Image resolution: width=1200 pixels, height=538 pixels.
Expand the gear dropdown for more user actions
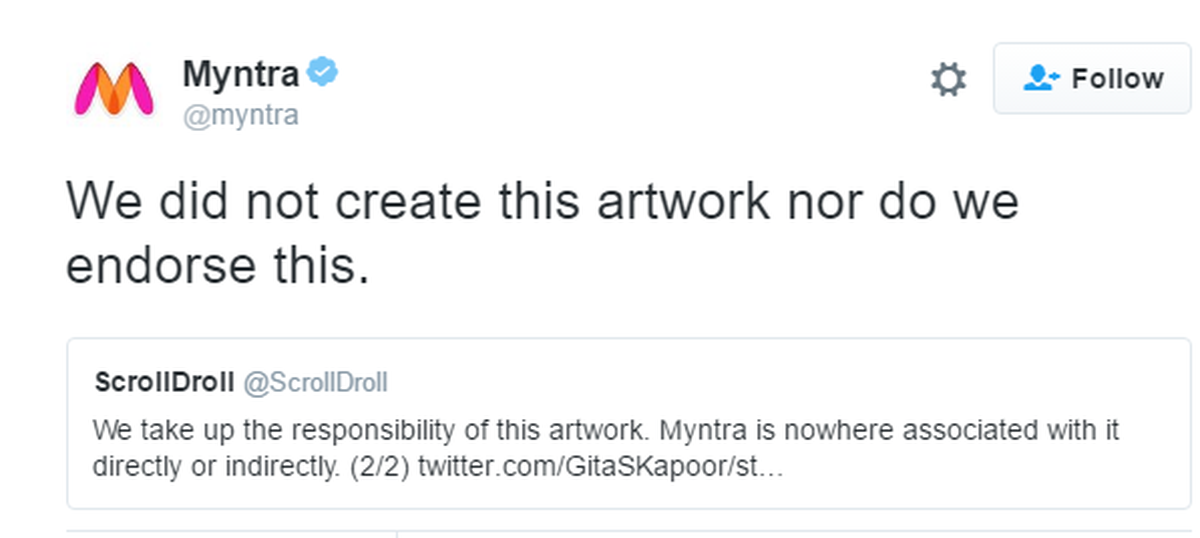pos(948,79)
